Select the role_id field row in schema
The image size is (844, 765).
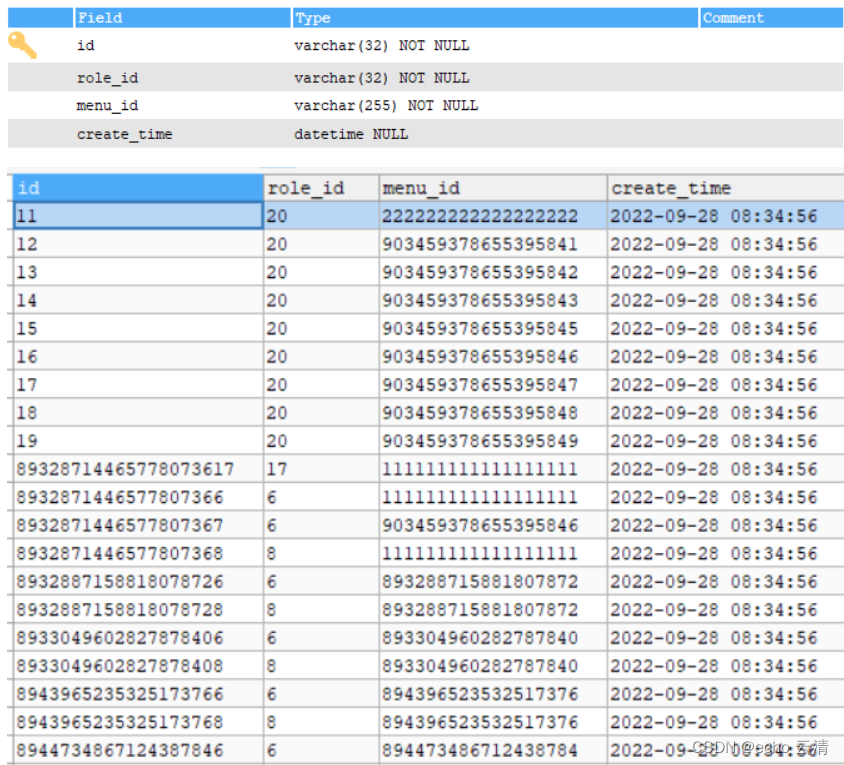[425, 78]
